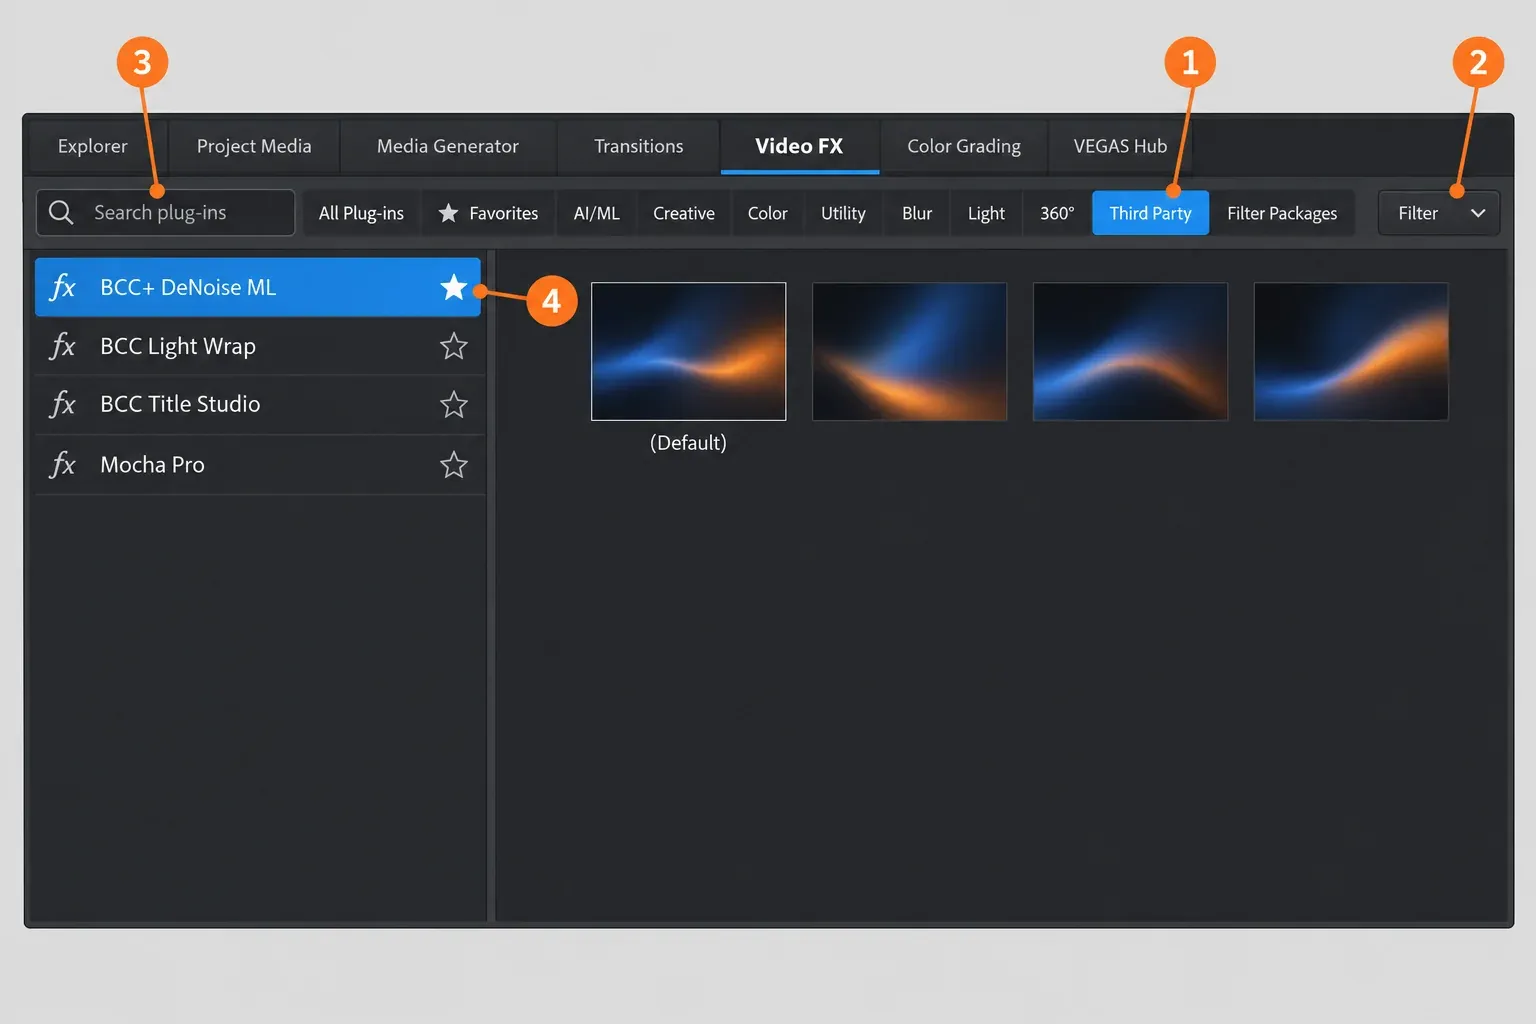Choose the Creative category filter
The height and width of the screenshot is (1024, 1536).
coord(684,213)
